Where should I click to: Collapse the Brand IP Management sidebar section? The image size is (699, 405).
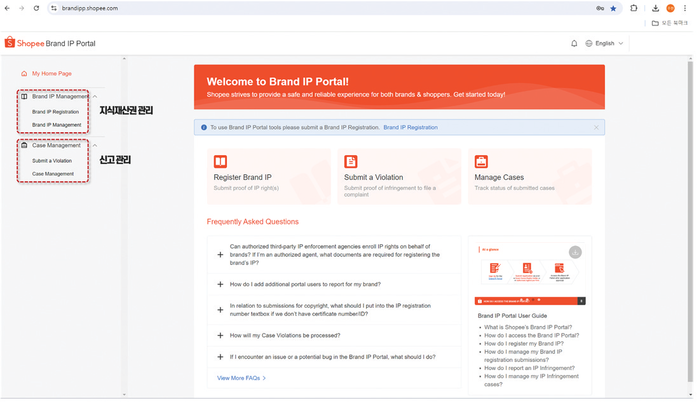[x=95, y=96]
